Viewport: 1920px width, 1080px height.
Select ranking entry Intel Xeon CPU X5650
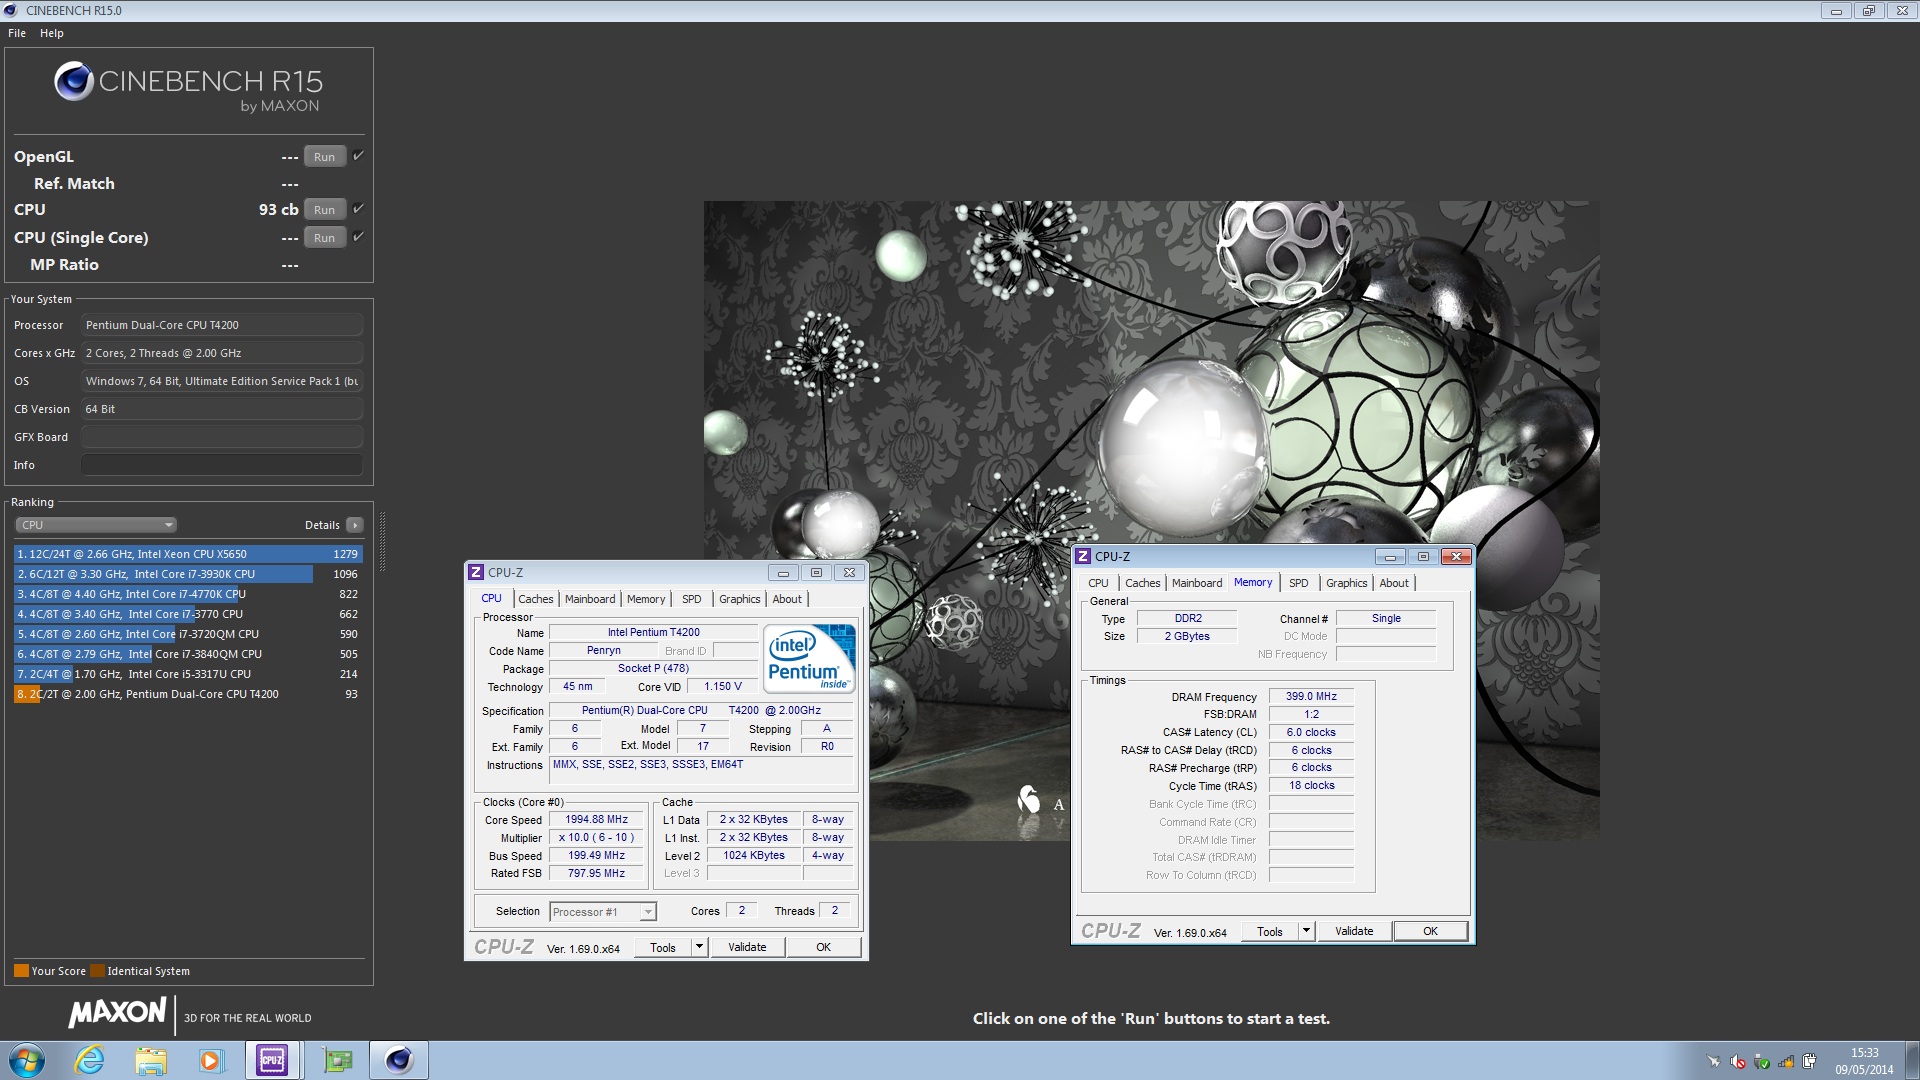tap(188, 554)
